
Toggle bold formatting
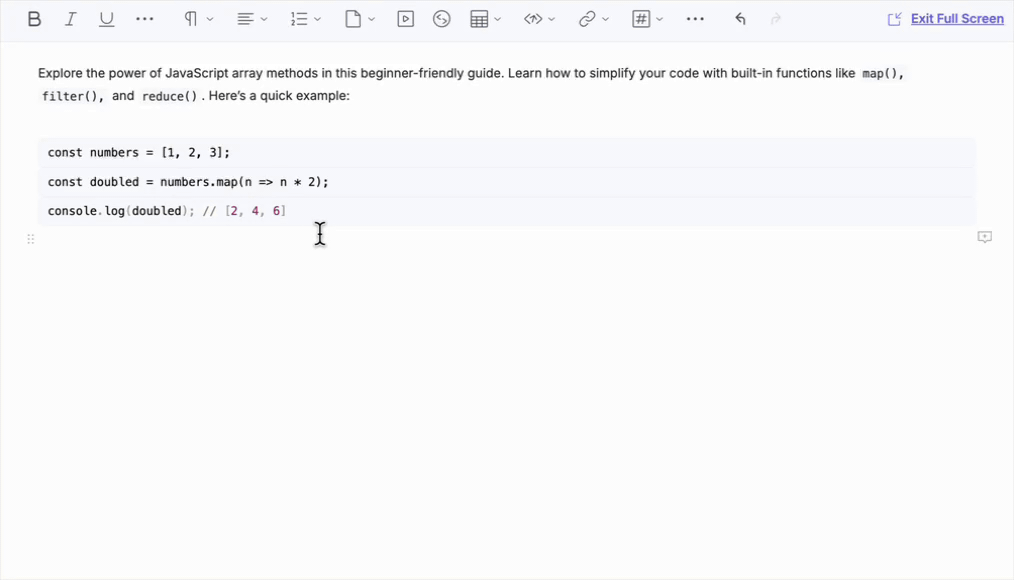tap(33, 18)
